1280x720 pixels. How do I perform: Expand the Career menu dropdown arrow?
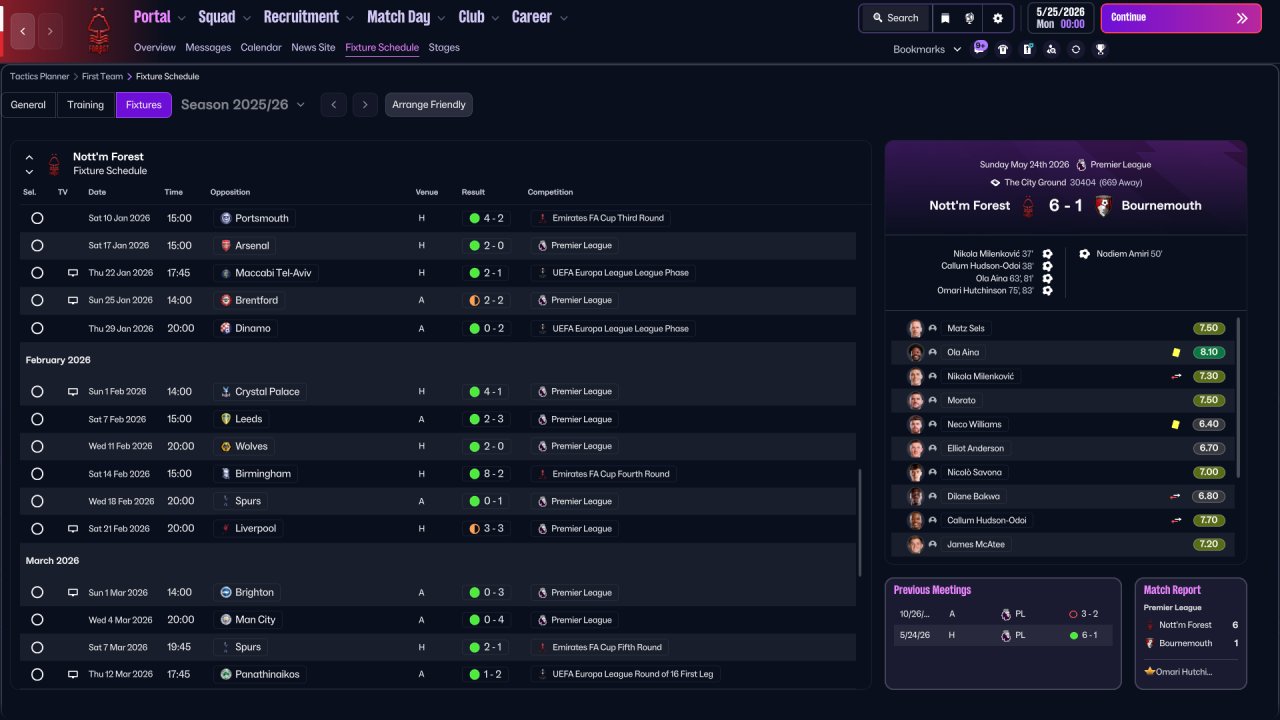pyautogui.click(x=563, y=18)
